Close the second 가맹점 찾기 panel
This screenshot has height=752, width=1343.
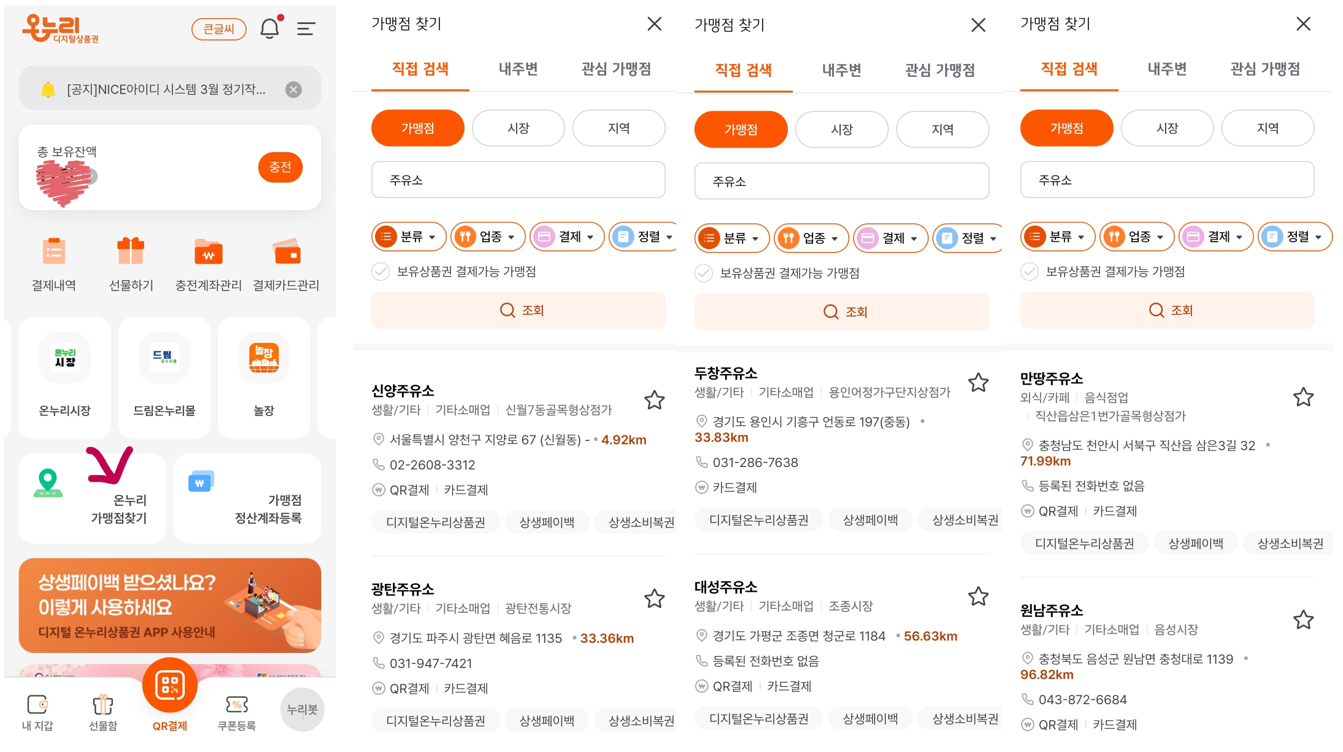point(978,25)
